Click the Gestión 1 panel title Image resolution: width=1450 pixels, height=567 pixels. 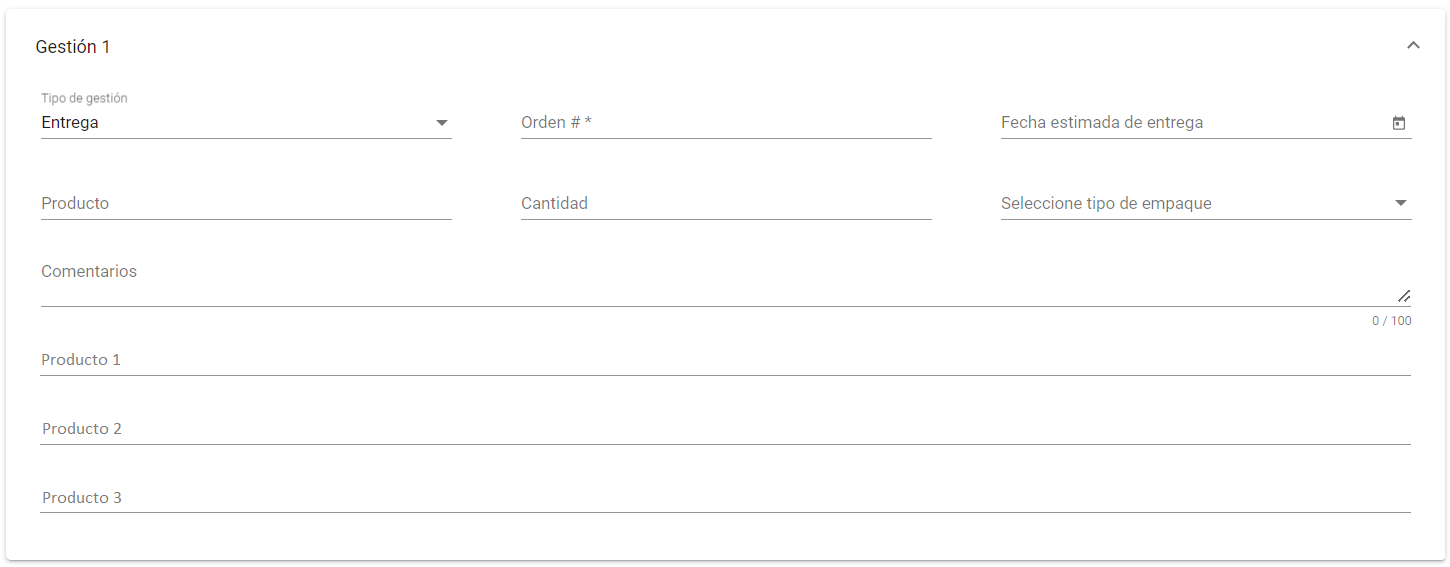tap(73, 47)
